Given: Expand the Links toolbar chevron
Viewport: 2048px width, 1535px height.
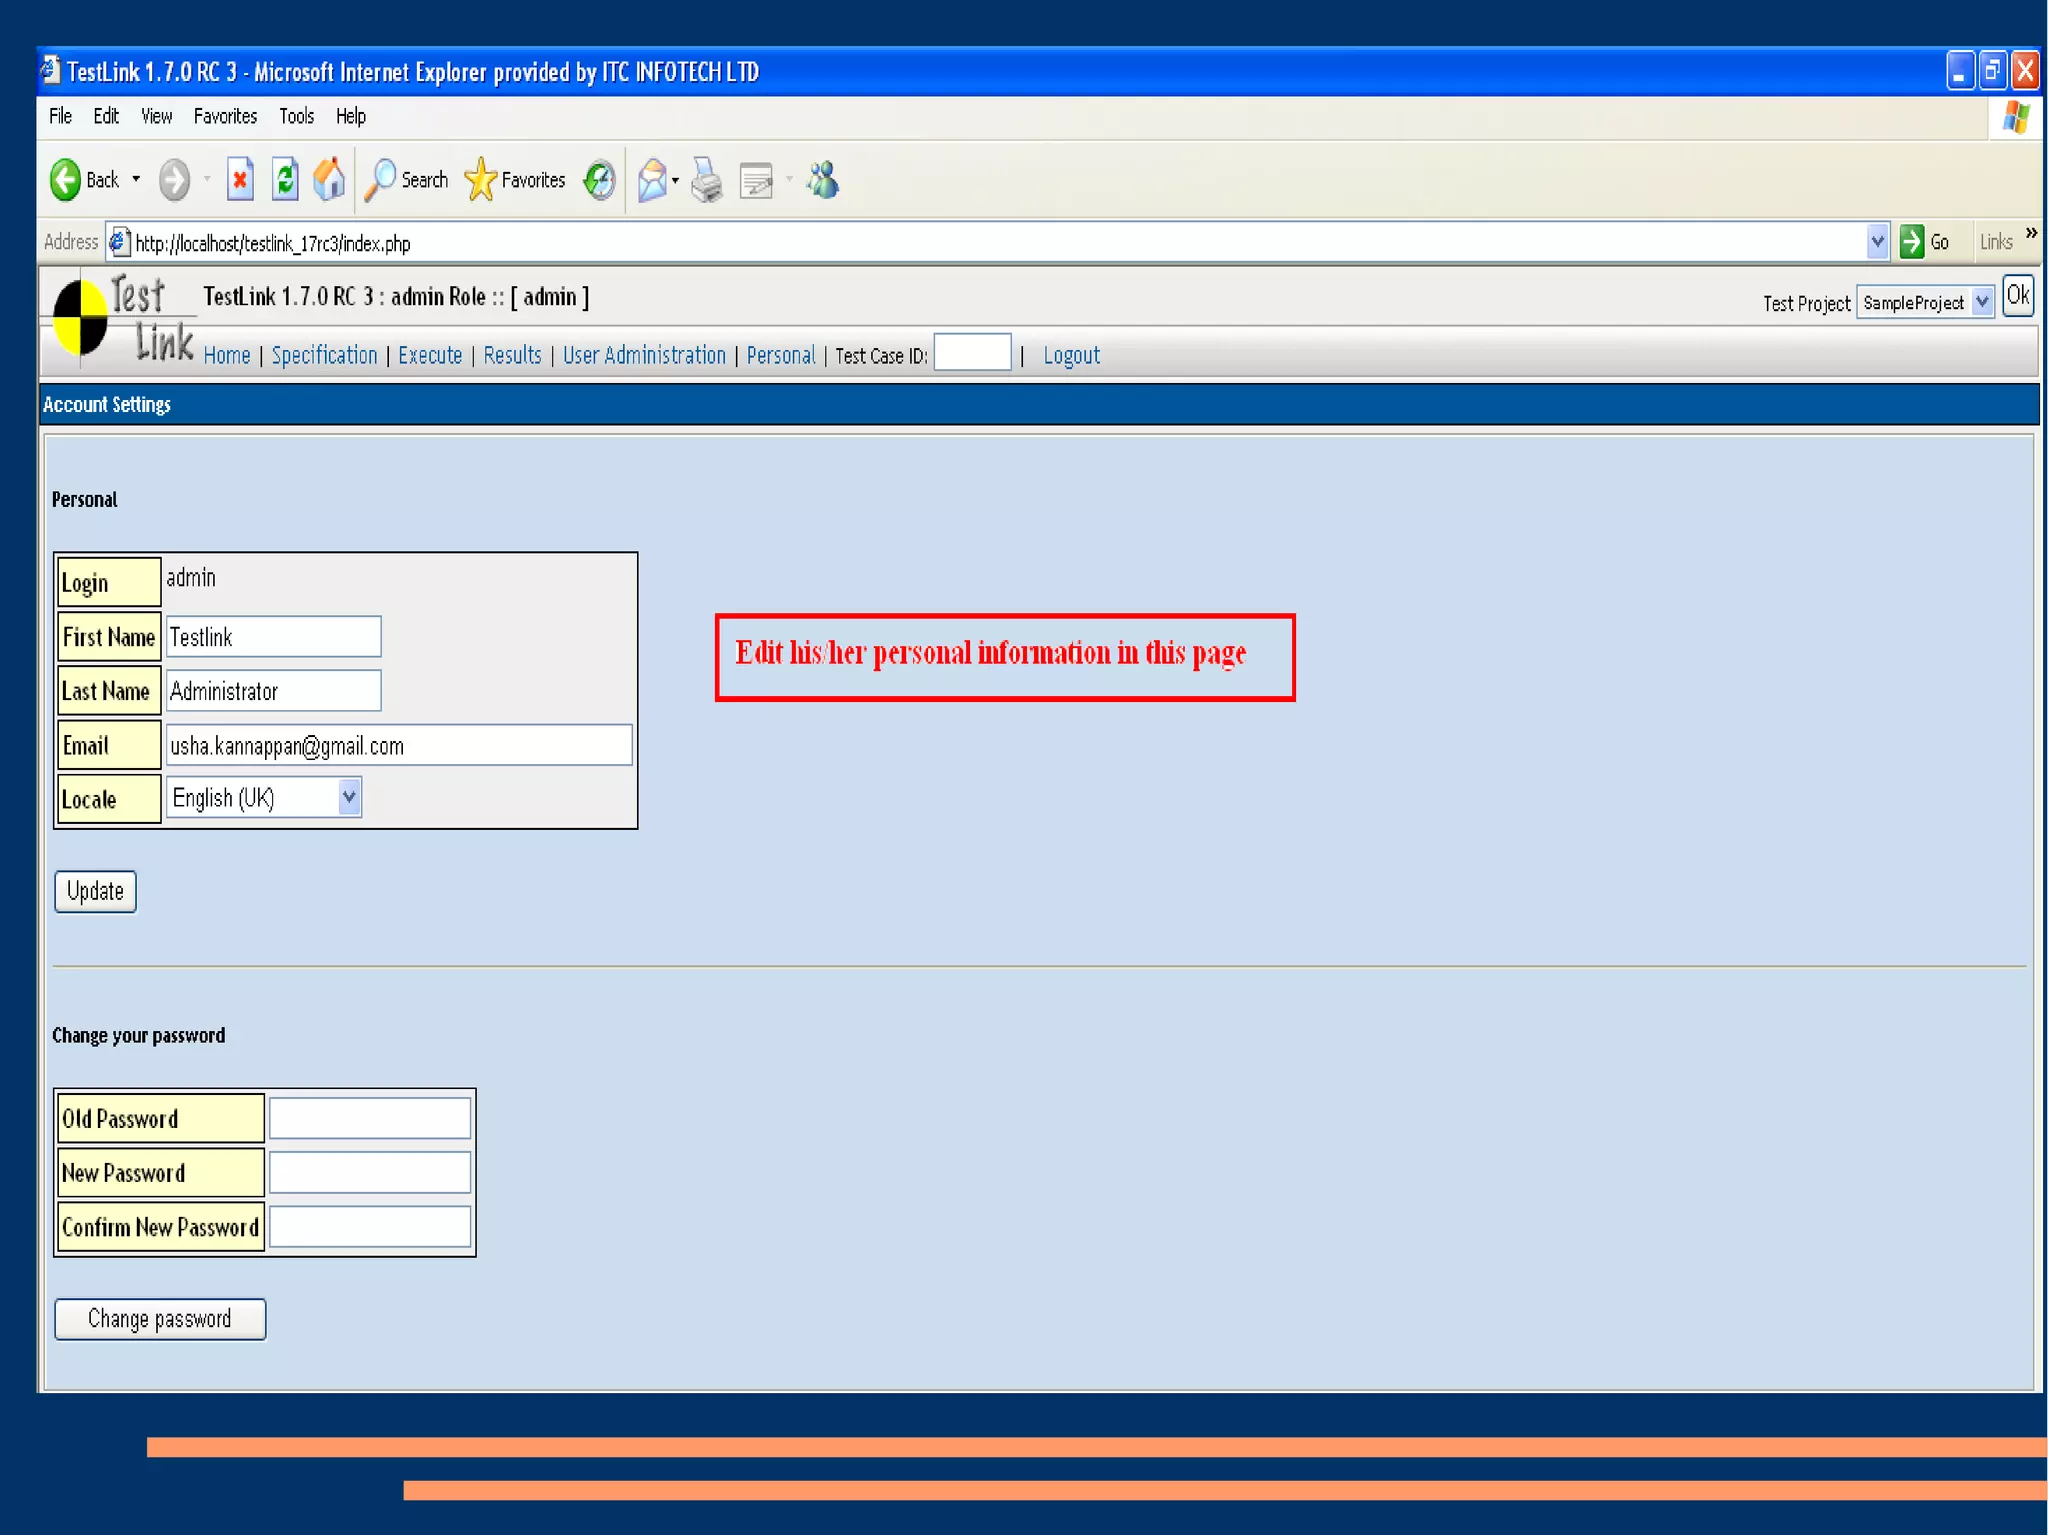Looking at the screenshot, I should (x=2031, y=233).
